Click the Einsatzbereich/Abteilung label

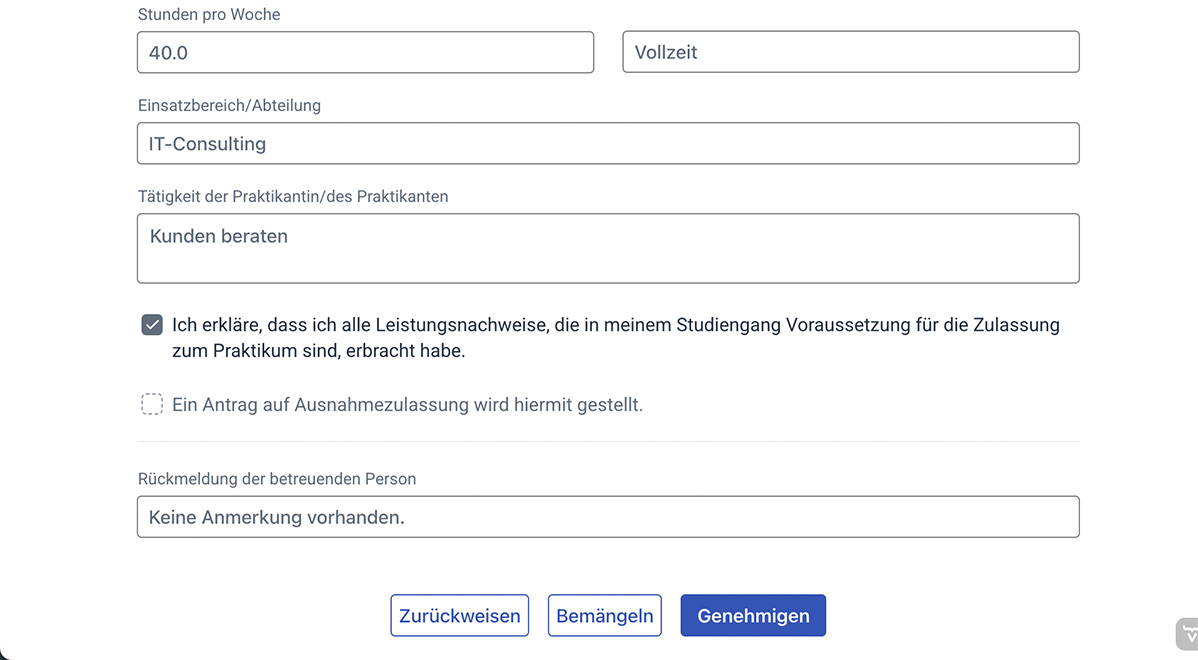point(229,105)
